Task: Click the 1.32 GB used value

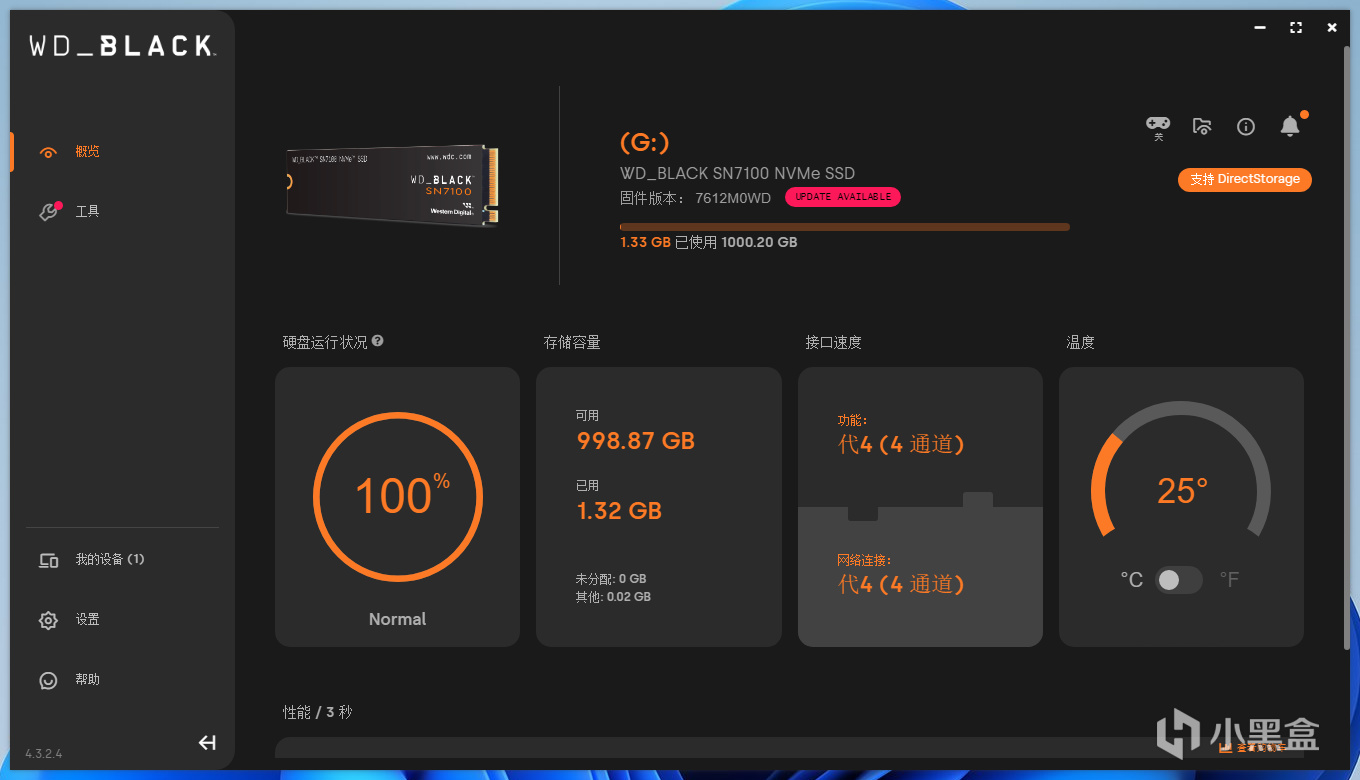Action: pos(619,511)
